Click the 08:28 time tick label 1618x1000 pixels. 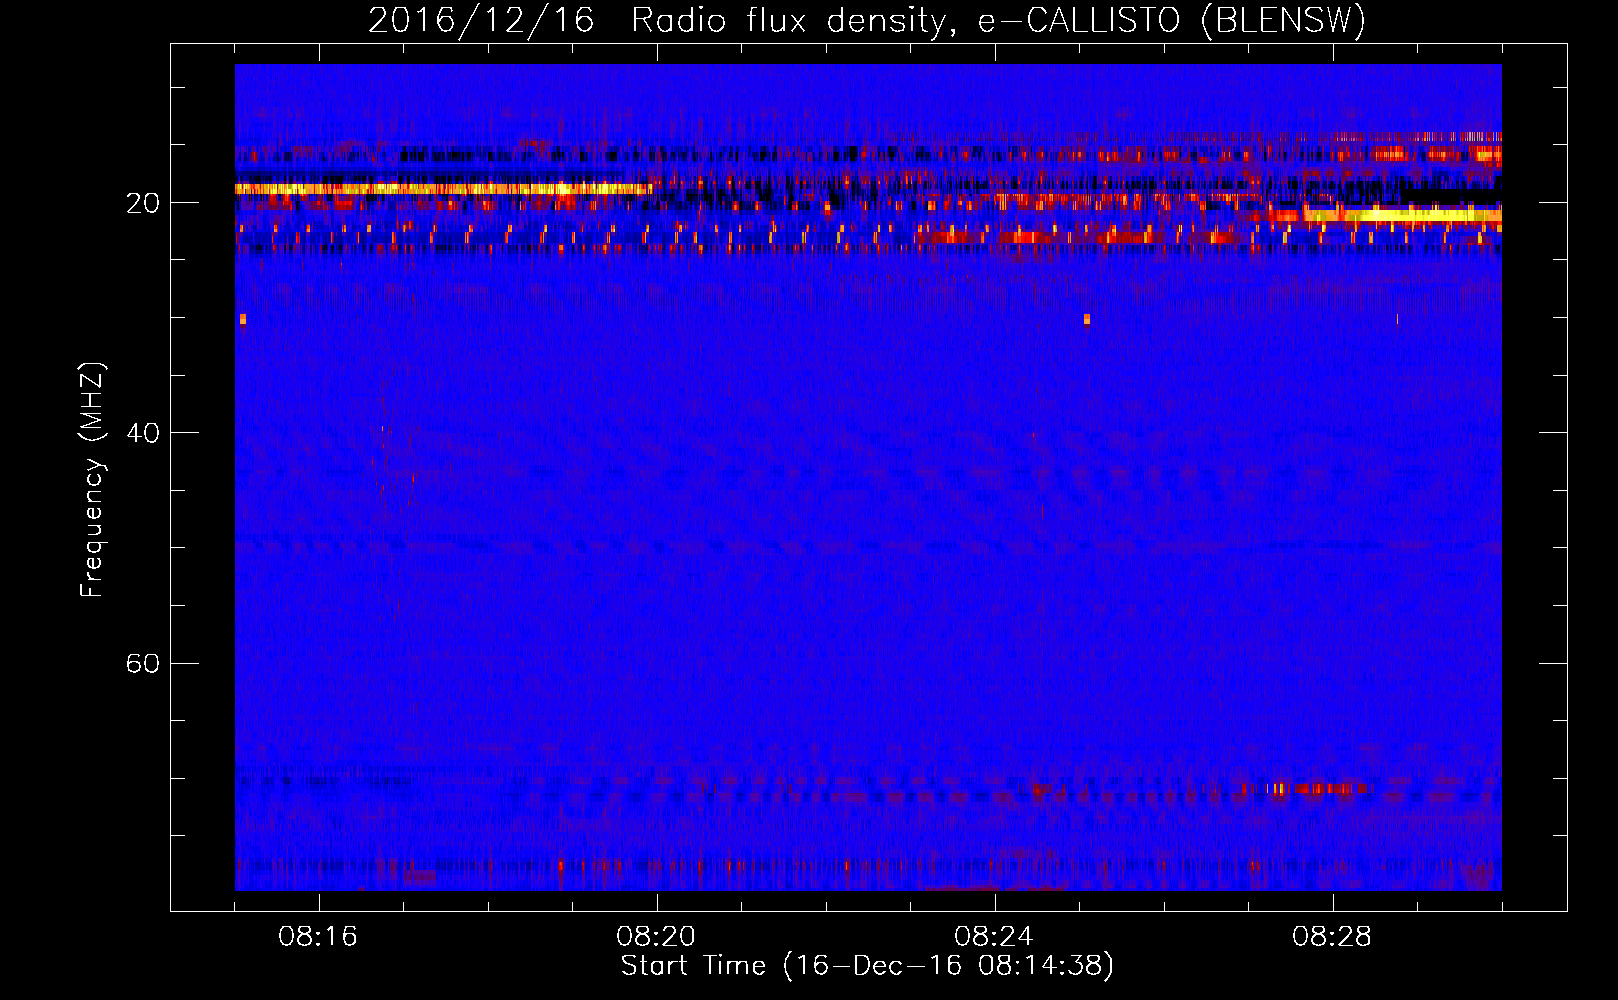tap(1332, 937)
